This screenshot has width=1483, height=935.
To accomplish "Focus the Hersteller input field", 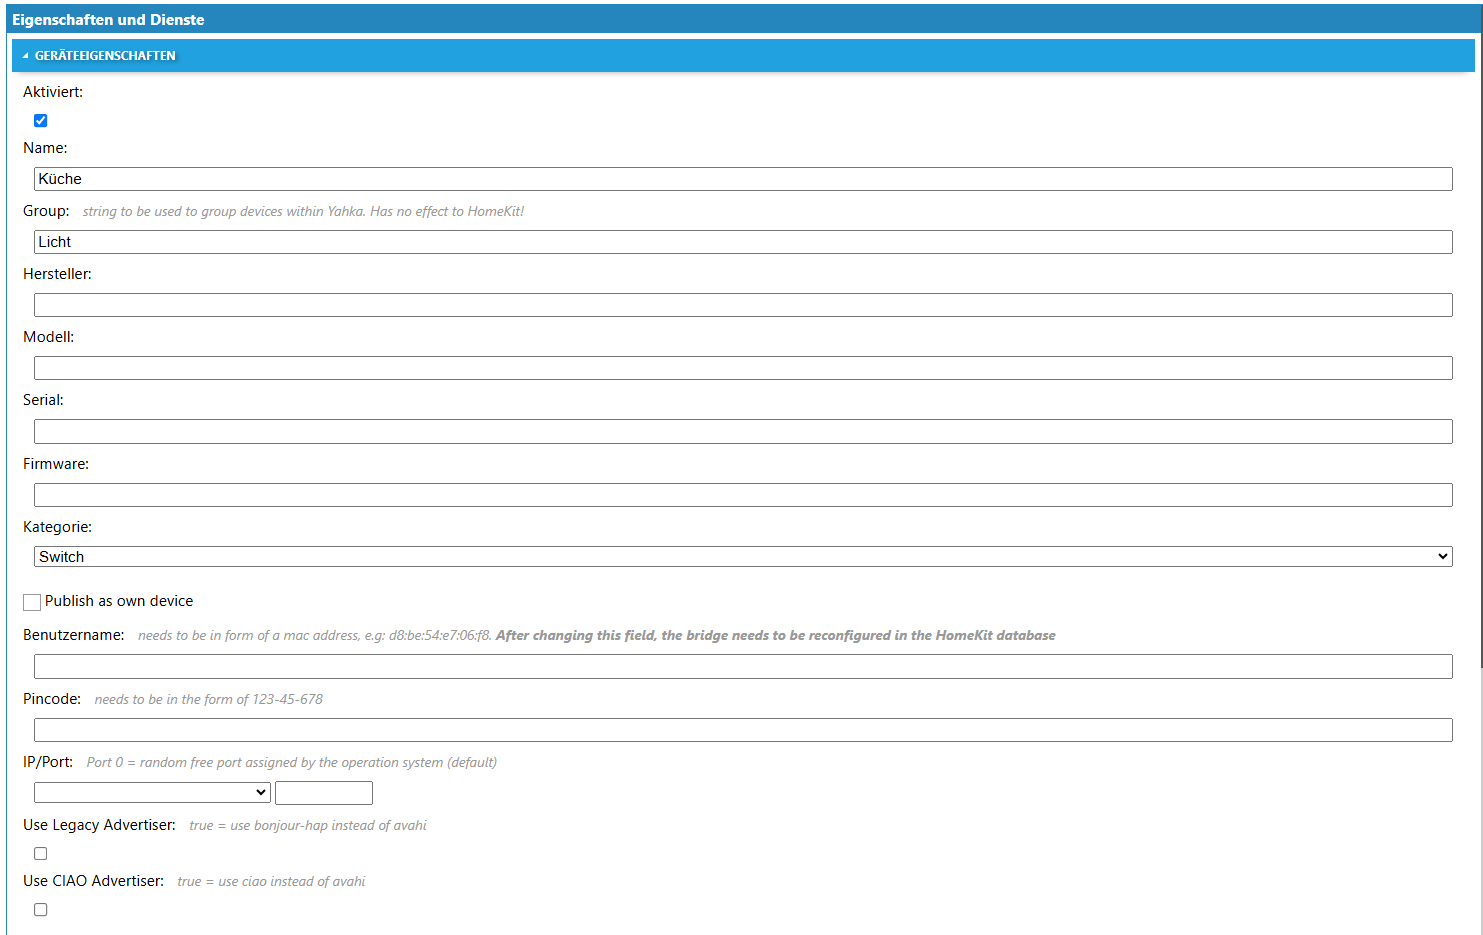I will pyautogui.click(x=742, y=305).
